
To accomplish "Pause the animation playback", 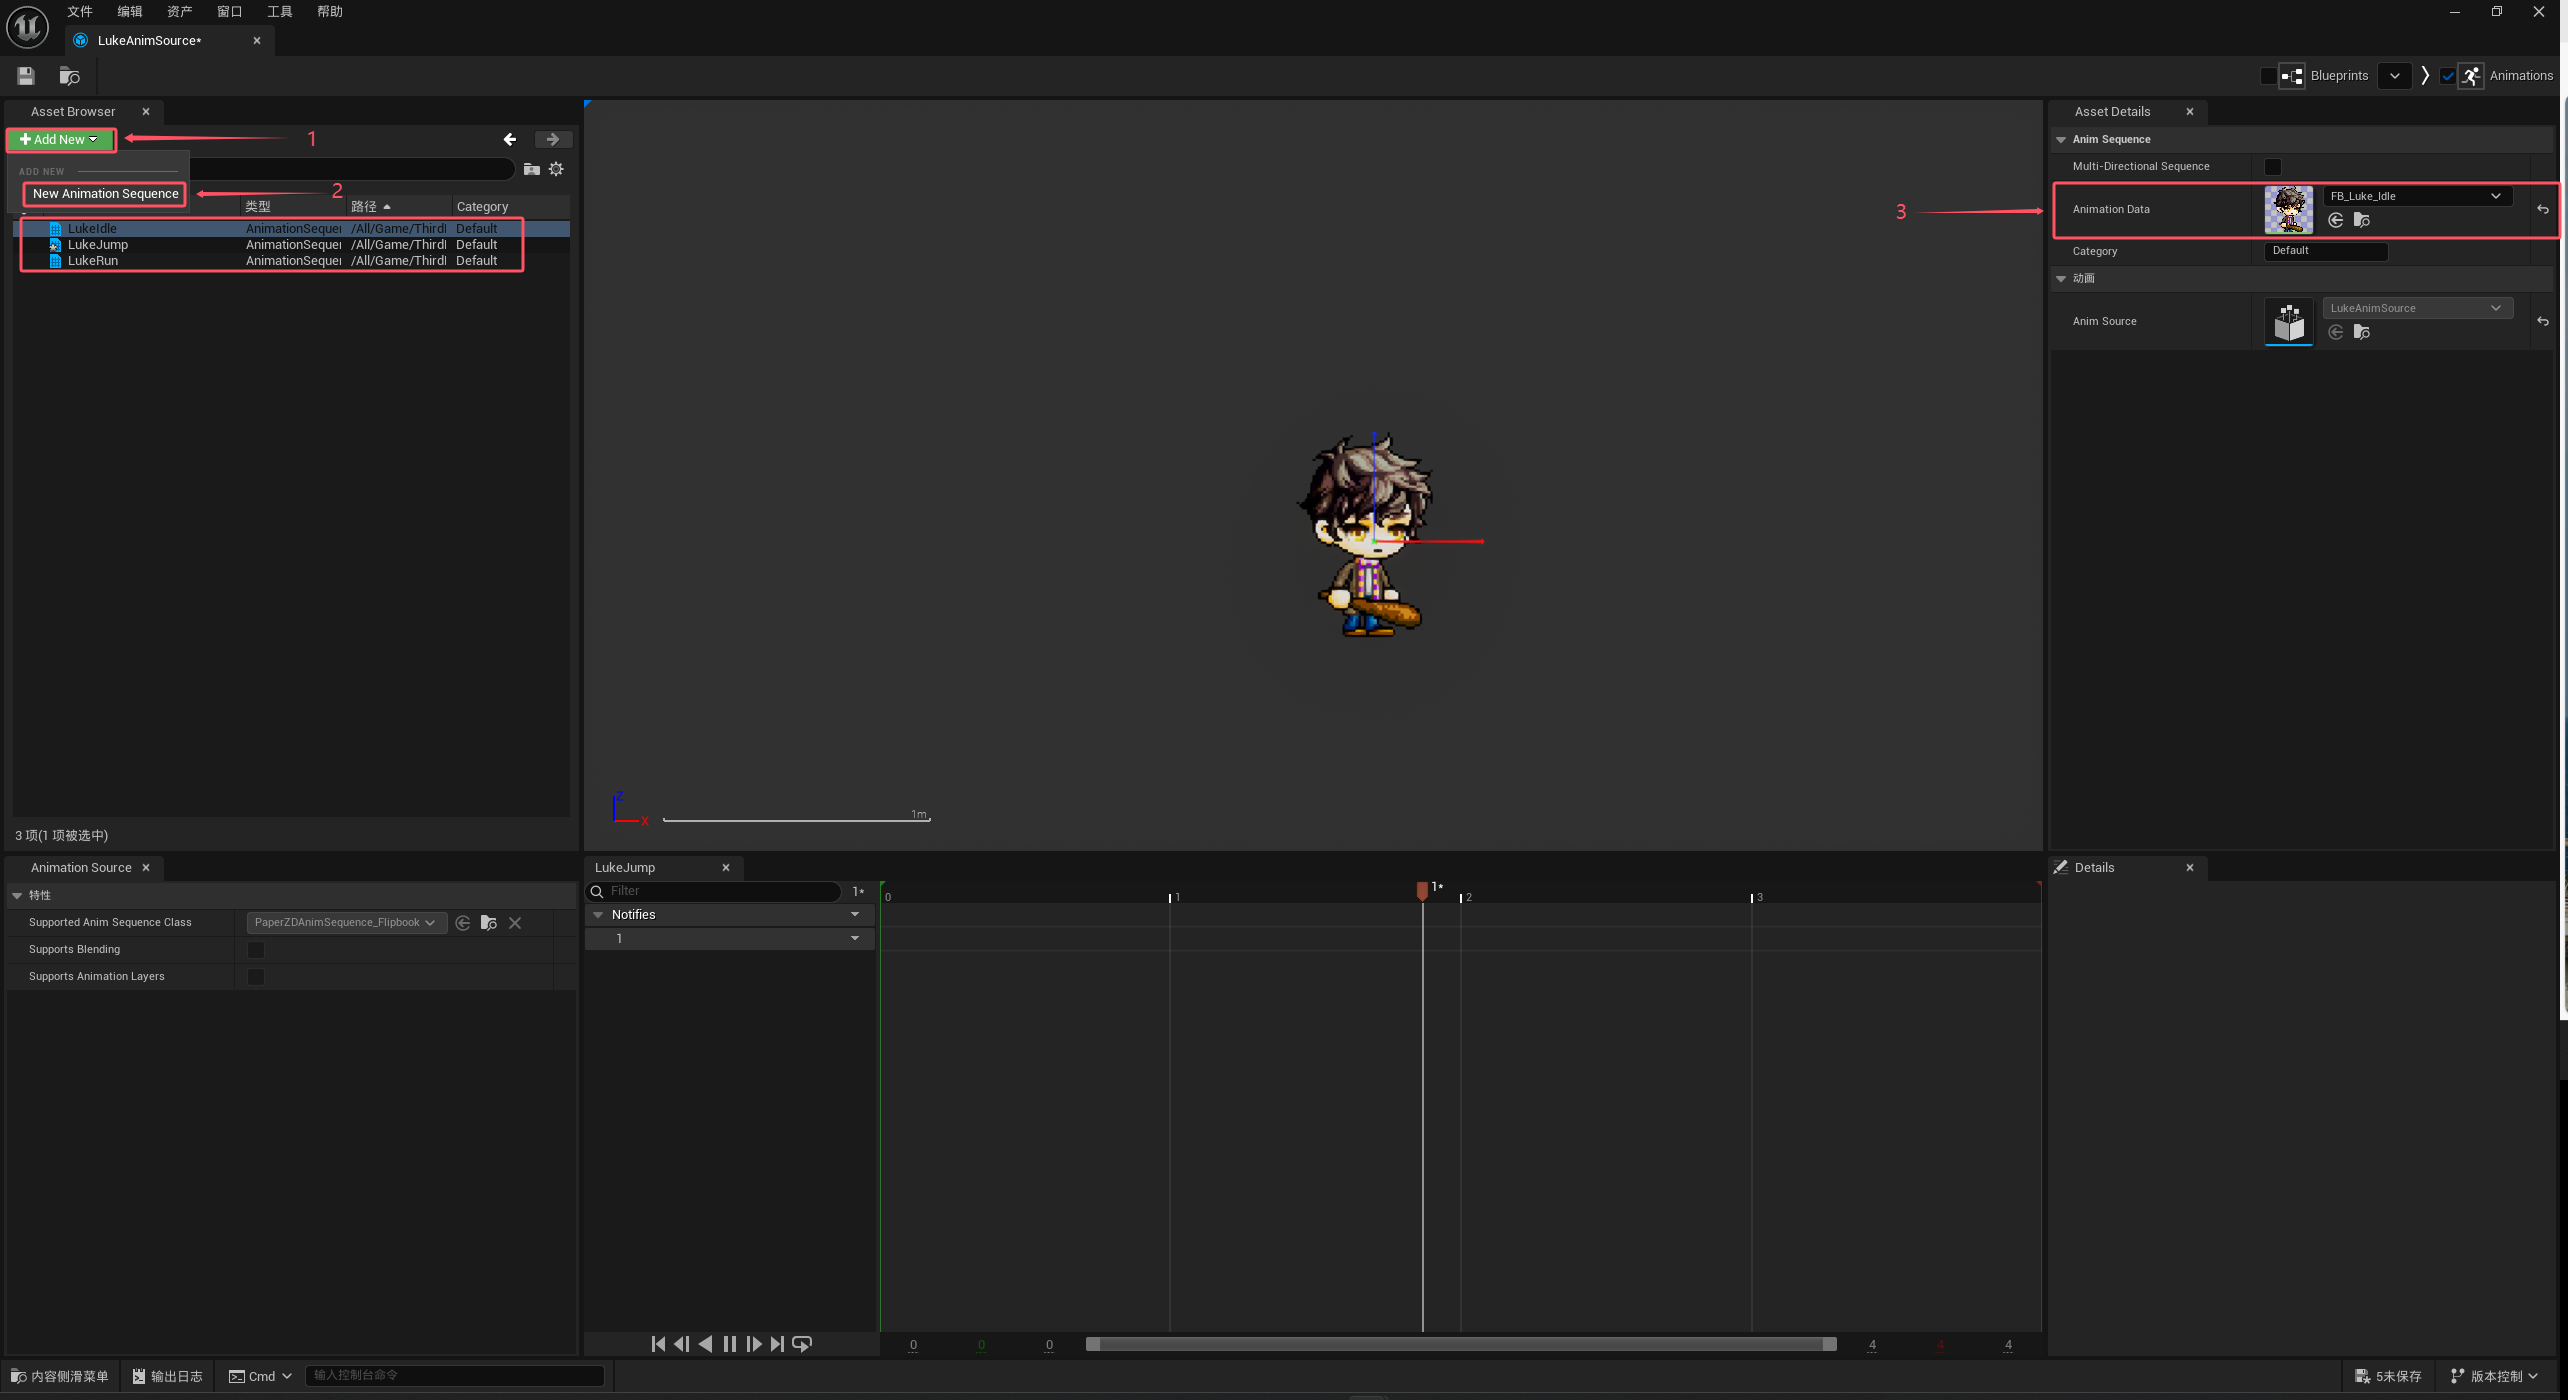I will point(729,1344).
